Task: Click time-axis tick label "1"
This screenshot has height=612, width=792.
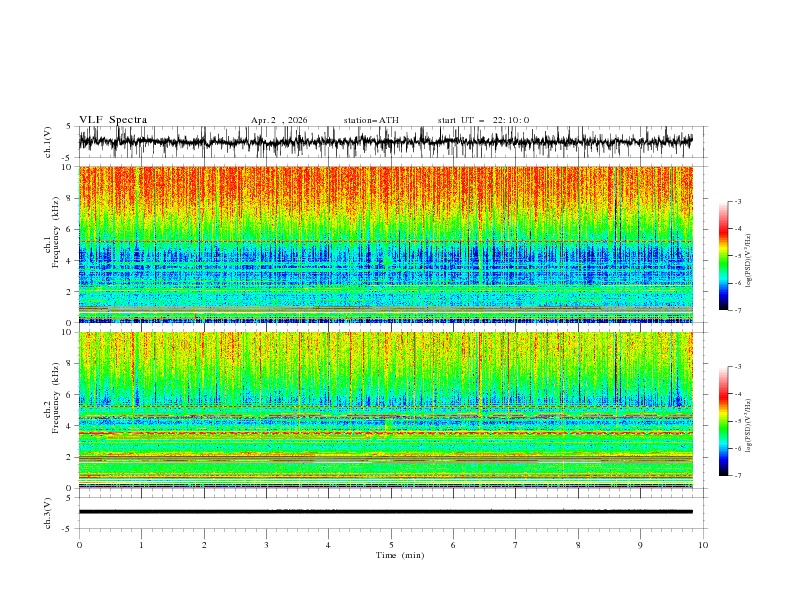Action: pyautogui.click(x=141, y=545)
